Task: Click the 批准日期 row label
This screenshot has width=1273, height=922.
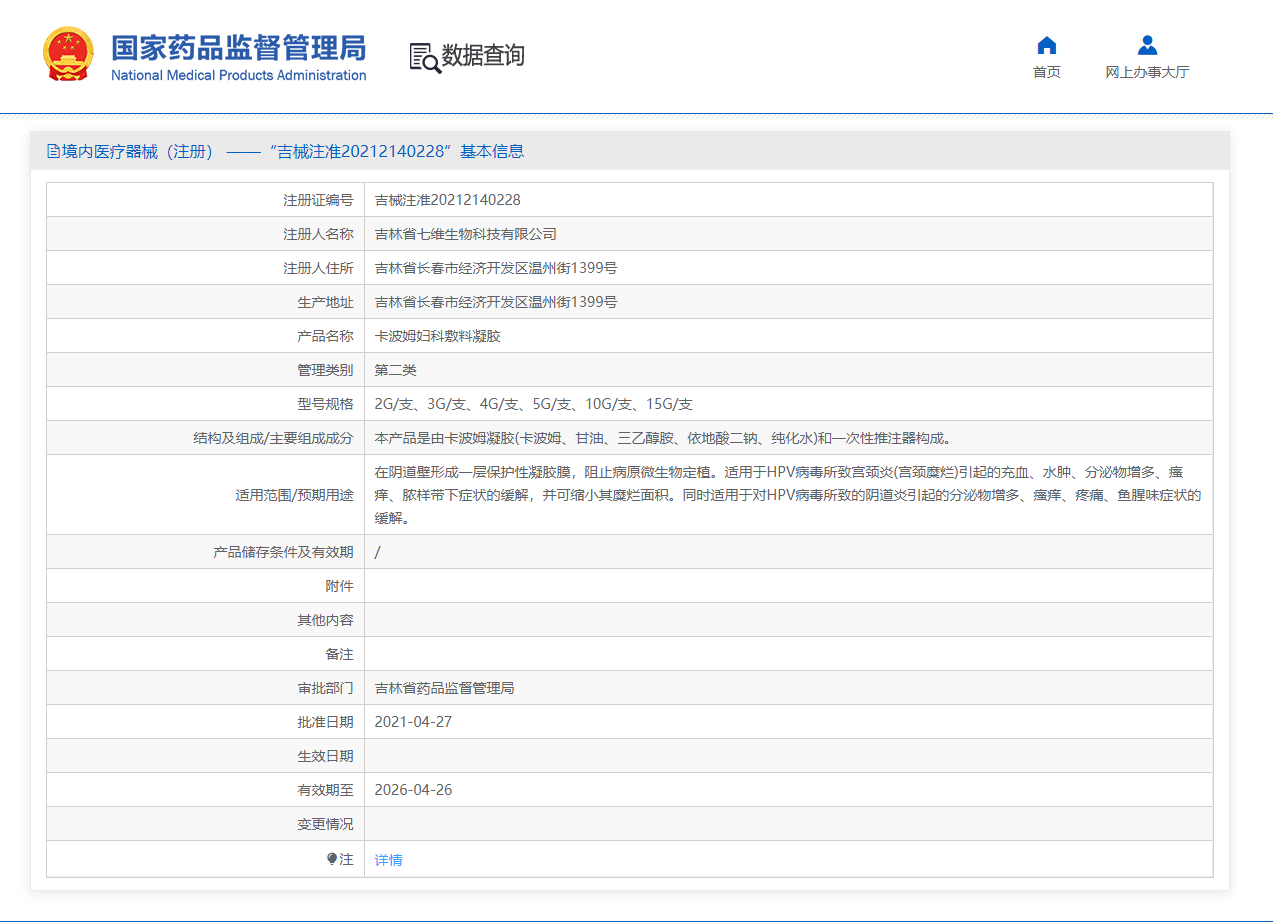Action: (x=325, y=722)
